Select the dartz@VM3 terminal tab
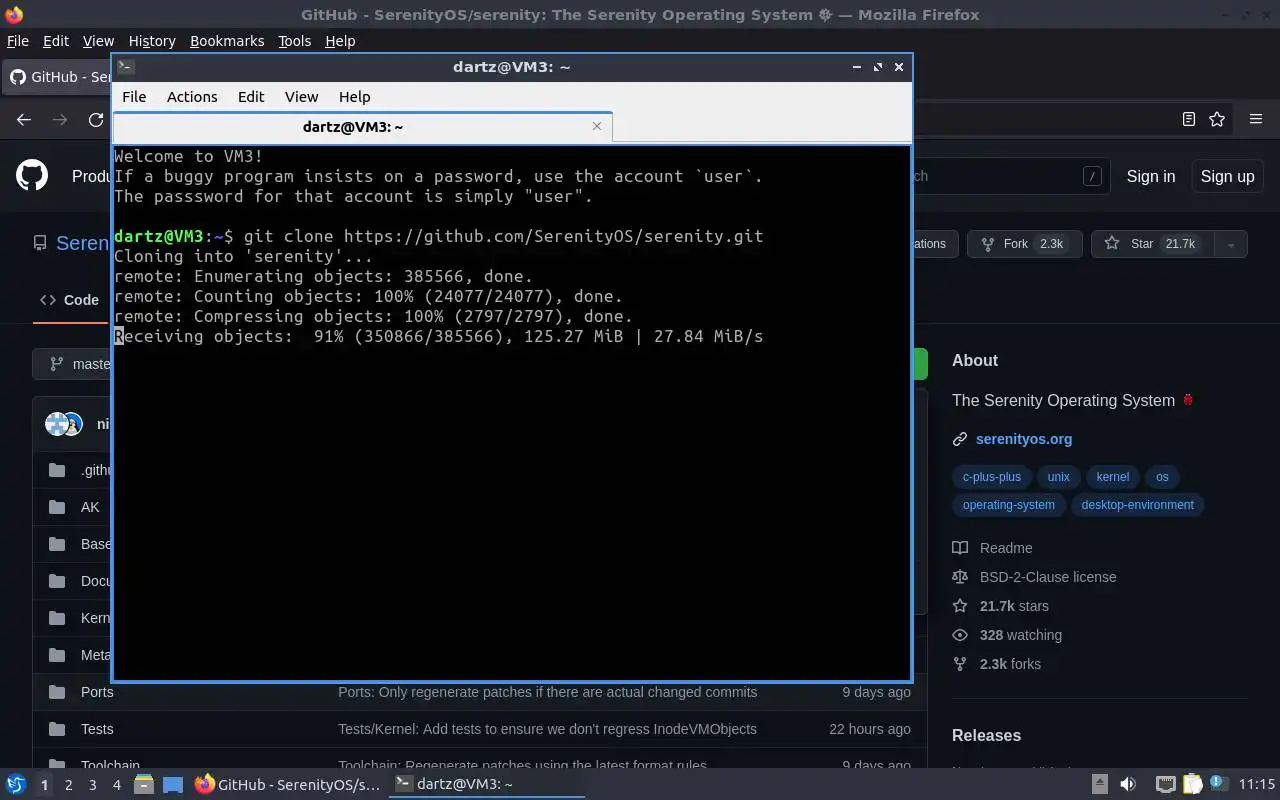The height and width of the screenshot is (800, 1280). pyautogui.click(x=362, y=127)
